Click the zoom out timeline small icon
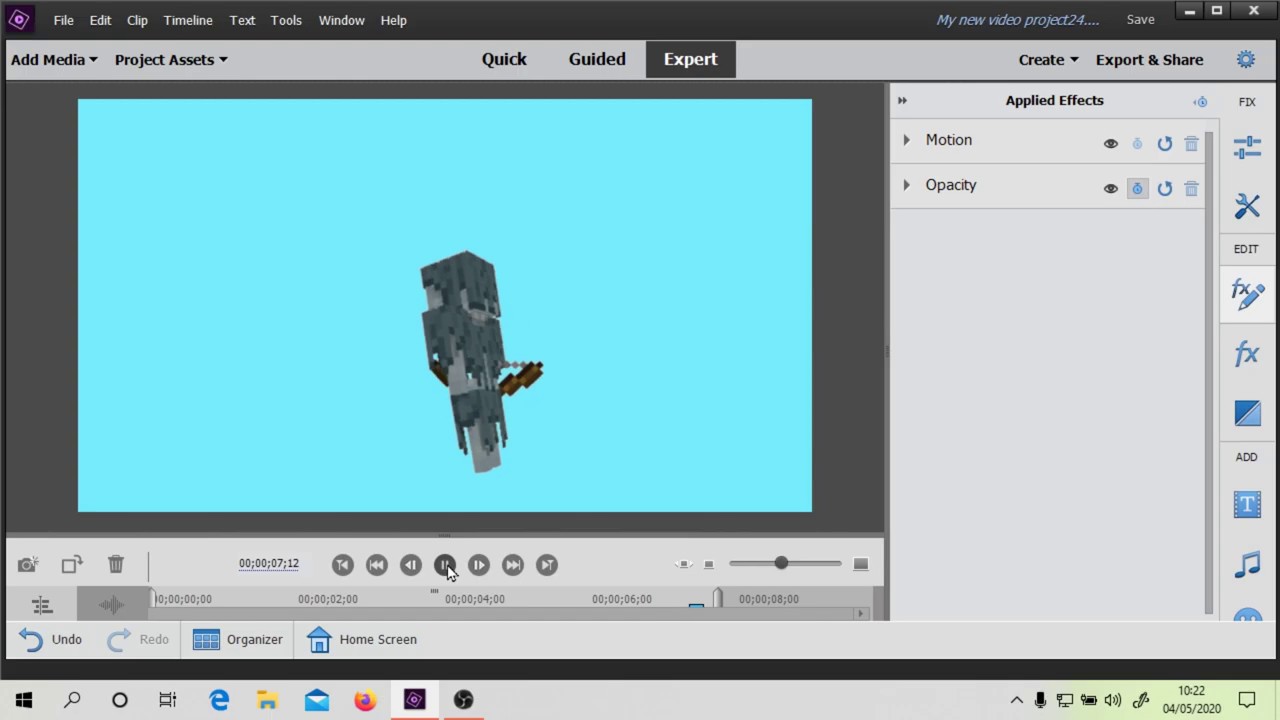Image resolution: width=1280 pixels, height=720 pixels. 709,565
